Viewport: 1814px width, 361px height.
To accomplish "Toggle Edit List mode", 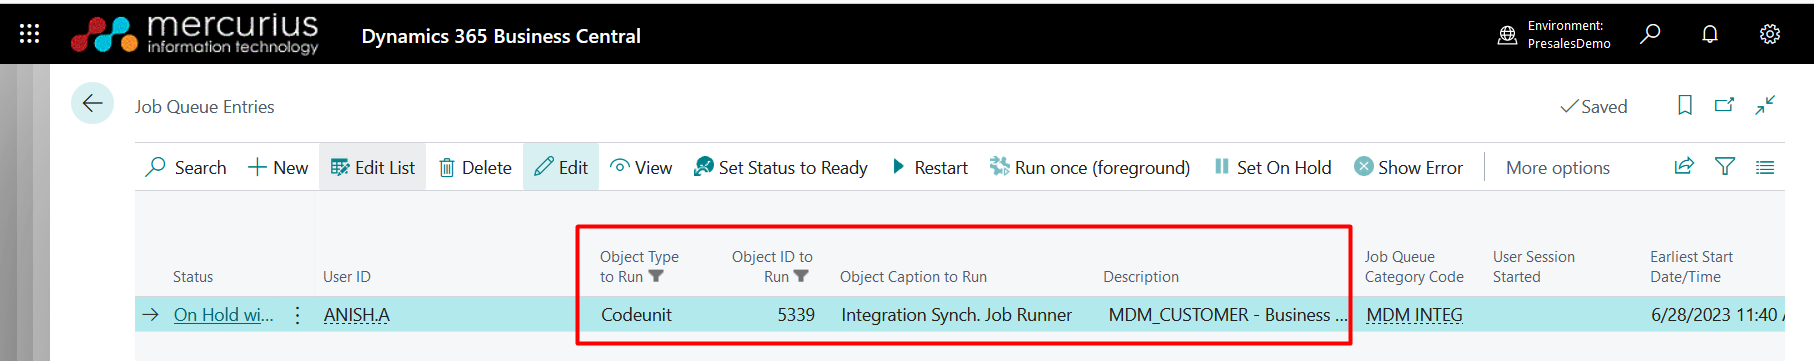I will click(372, 167).
